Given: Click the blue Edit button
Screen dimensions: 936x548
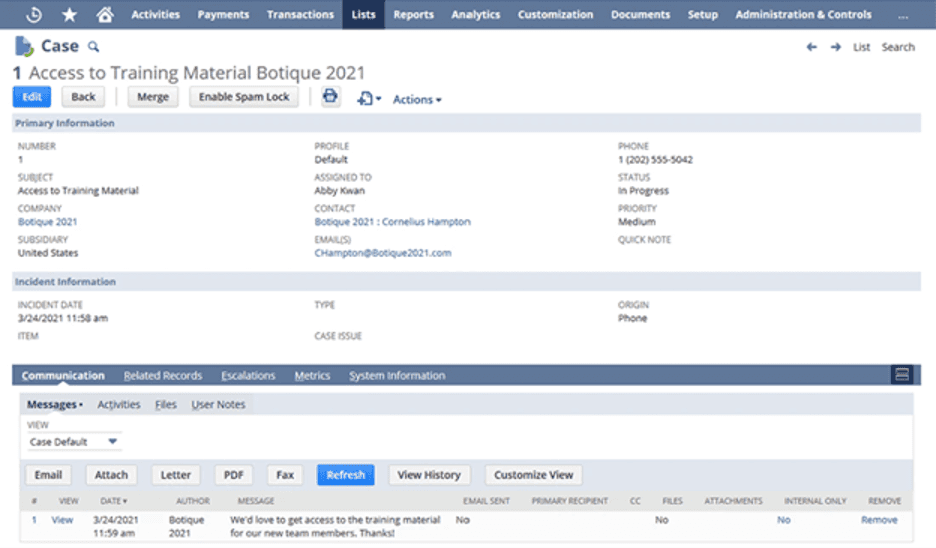Looking at the screenshot, I should [32, 97].
